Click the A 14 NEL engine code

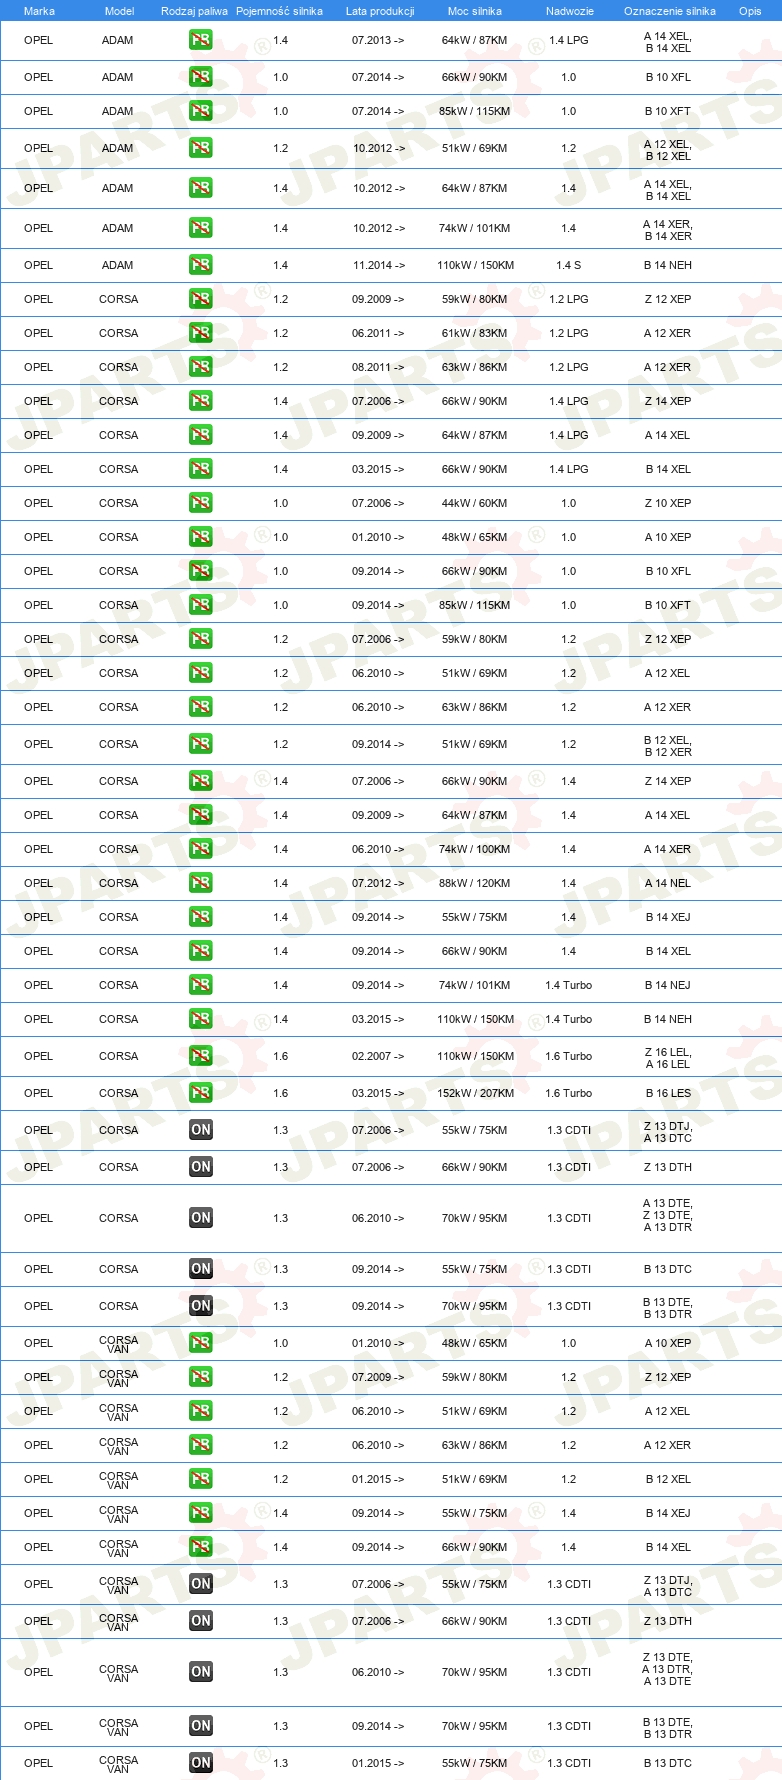click(668, 883)
